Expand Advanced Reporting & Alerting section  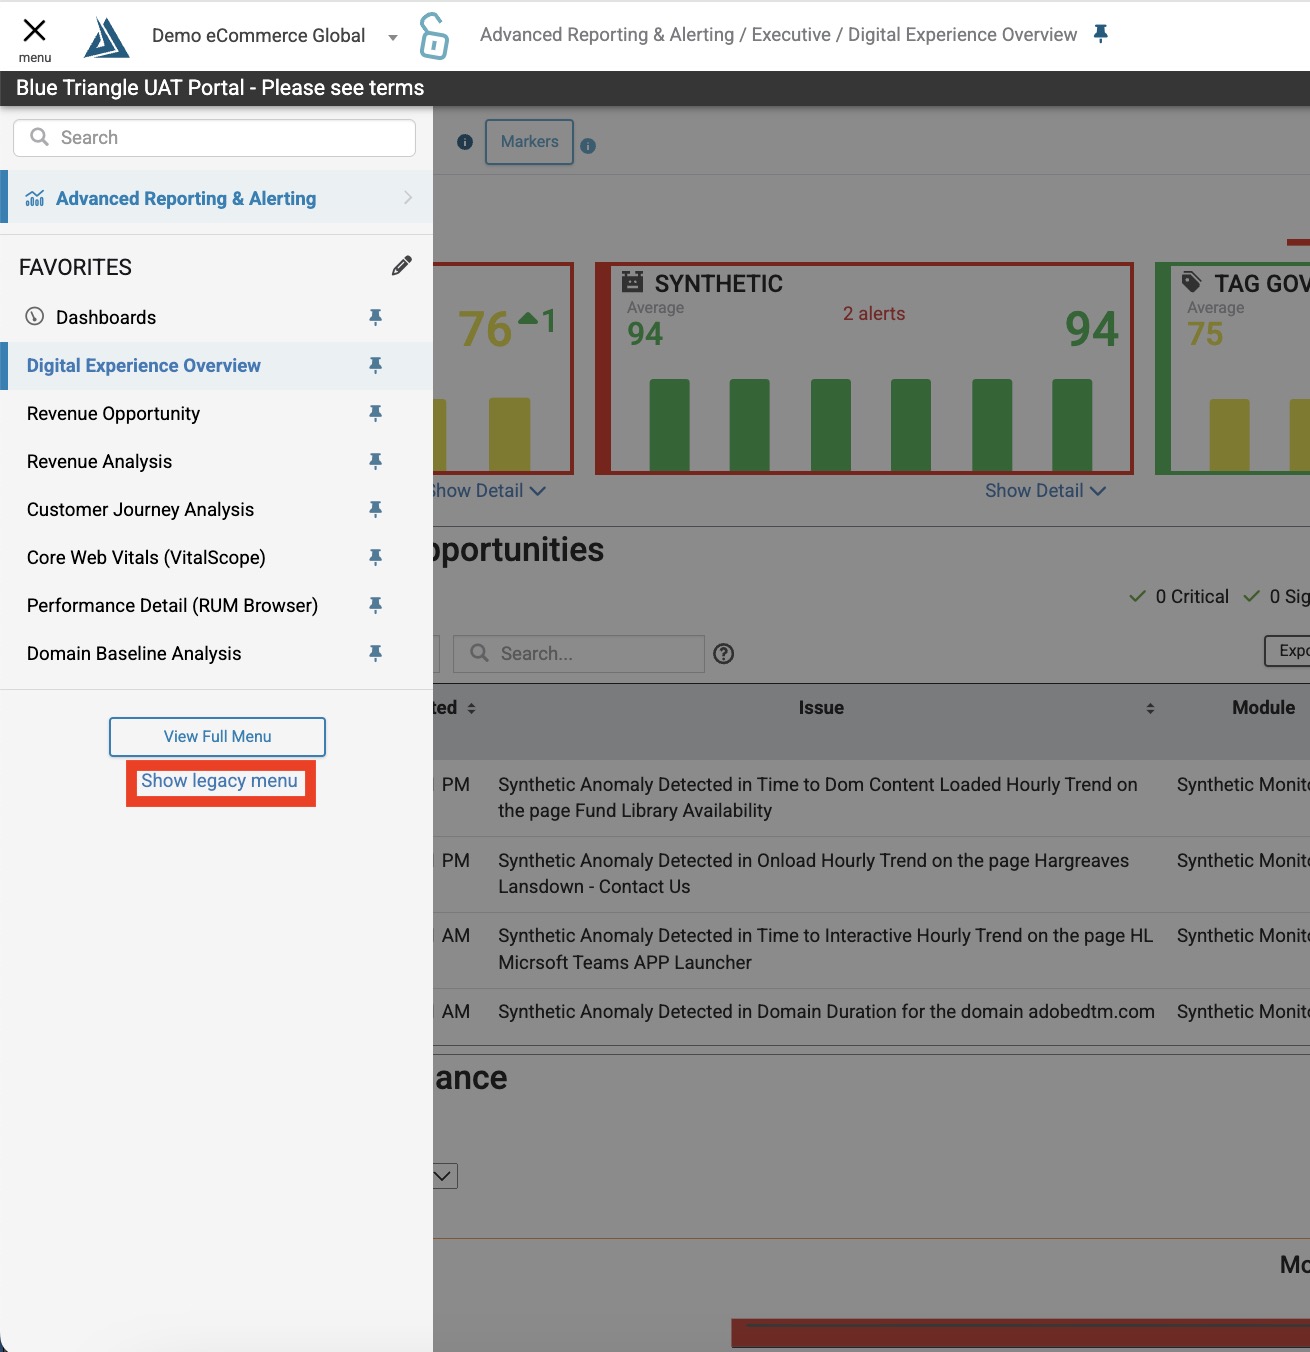216,198
